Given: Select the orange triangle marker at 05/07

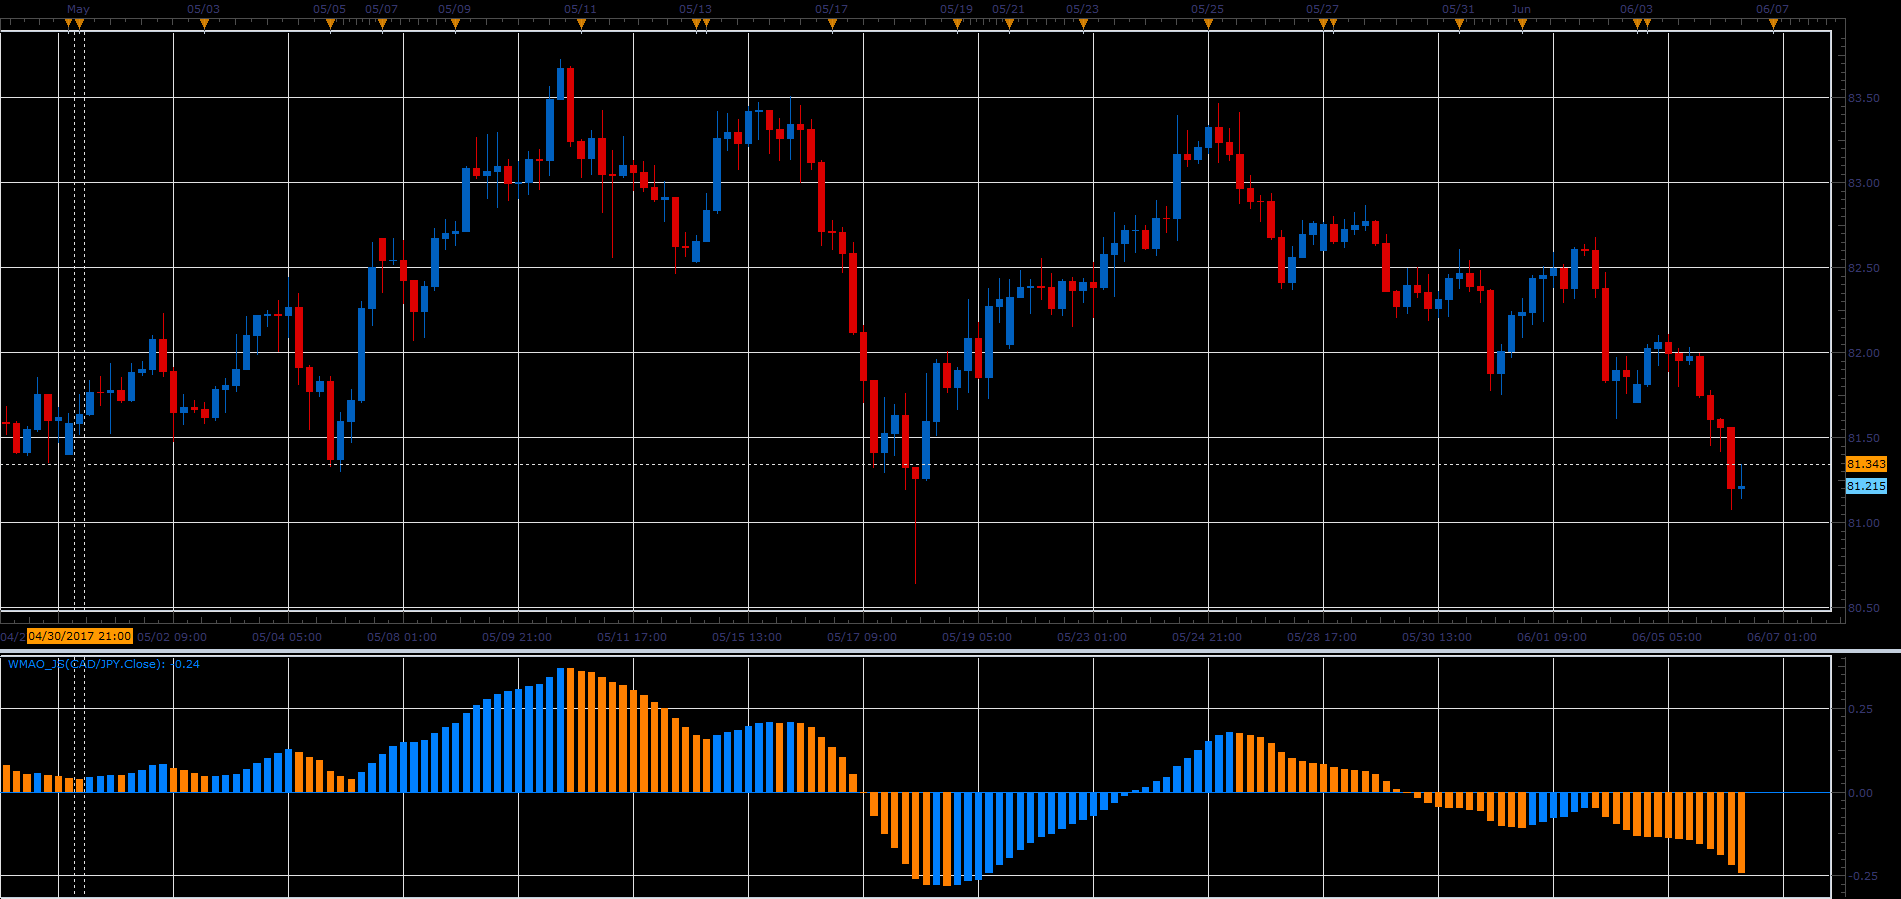Looking at the screenshot, I should tap(382, 24).
